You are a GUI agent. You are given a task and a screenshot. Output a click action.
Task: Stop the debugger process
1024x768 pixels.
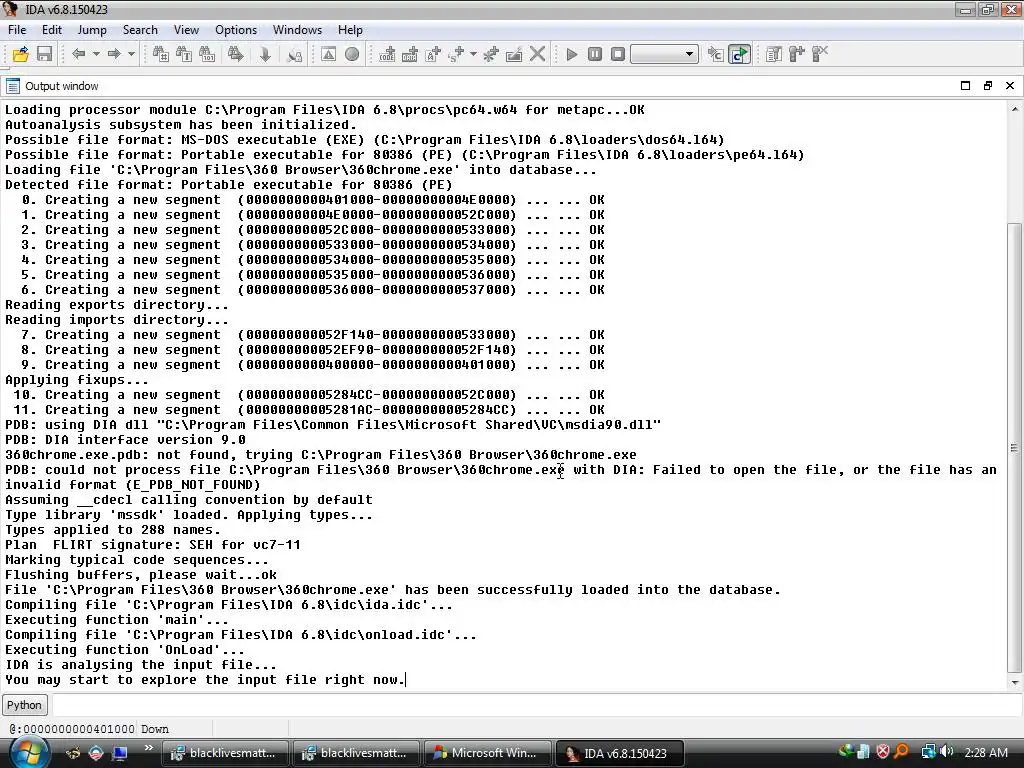618,54
